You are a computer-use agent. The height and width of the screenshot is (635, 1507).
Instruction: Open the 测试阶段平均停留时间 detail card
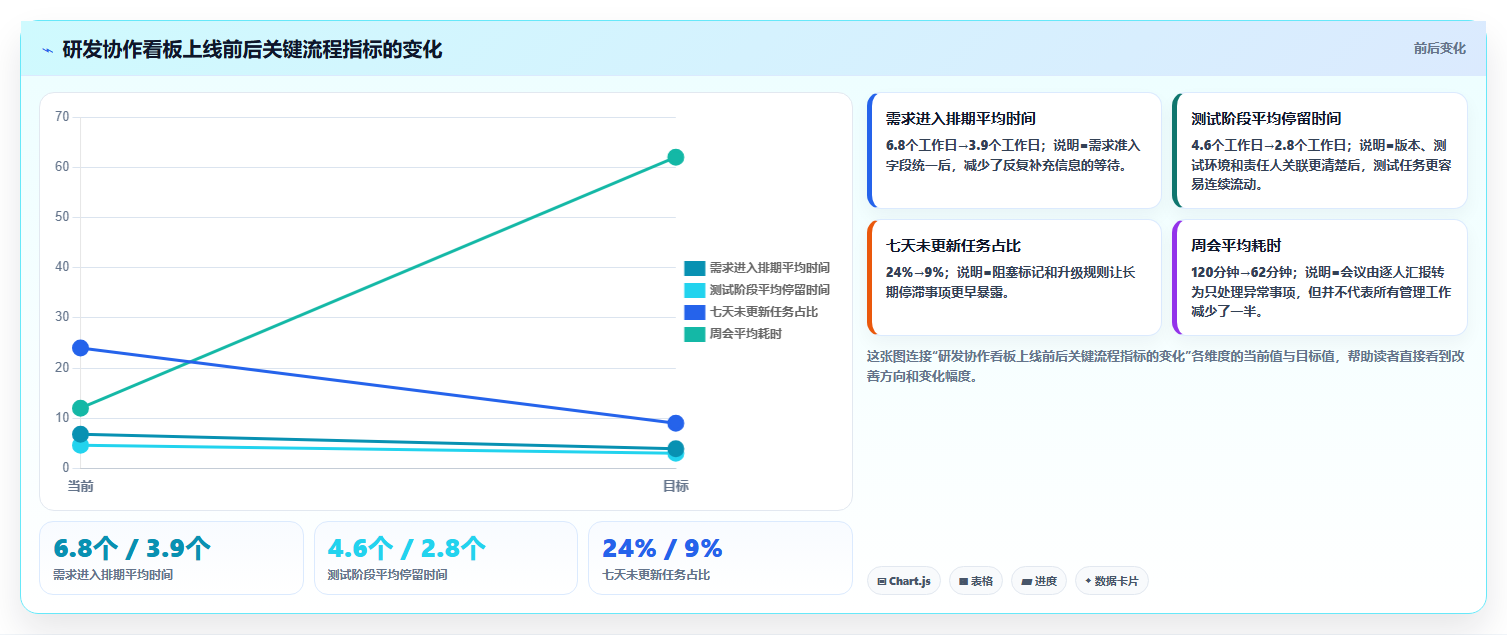pyautogui.click(x=1320, y=151)
